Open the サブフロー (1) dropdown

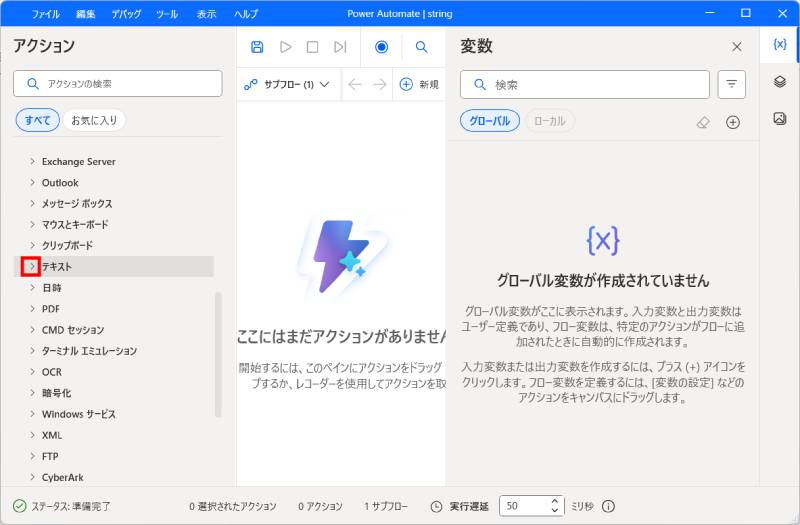click(x=287, y=84)
